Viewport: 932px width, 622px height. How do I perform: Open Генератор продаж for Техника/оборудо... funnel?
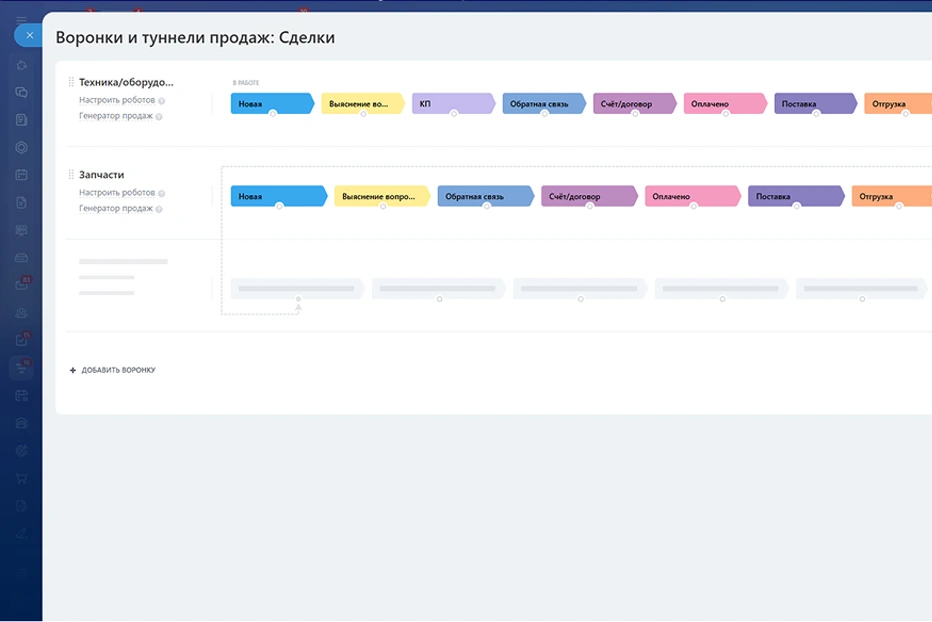tap(115, 116)
